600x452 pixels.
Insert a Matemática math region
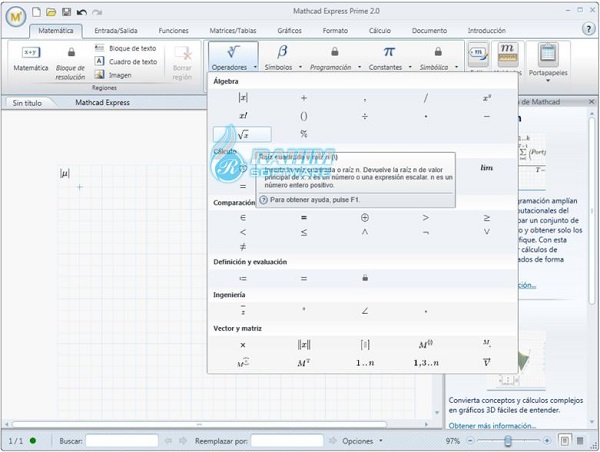tap(31, 59)
